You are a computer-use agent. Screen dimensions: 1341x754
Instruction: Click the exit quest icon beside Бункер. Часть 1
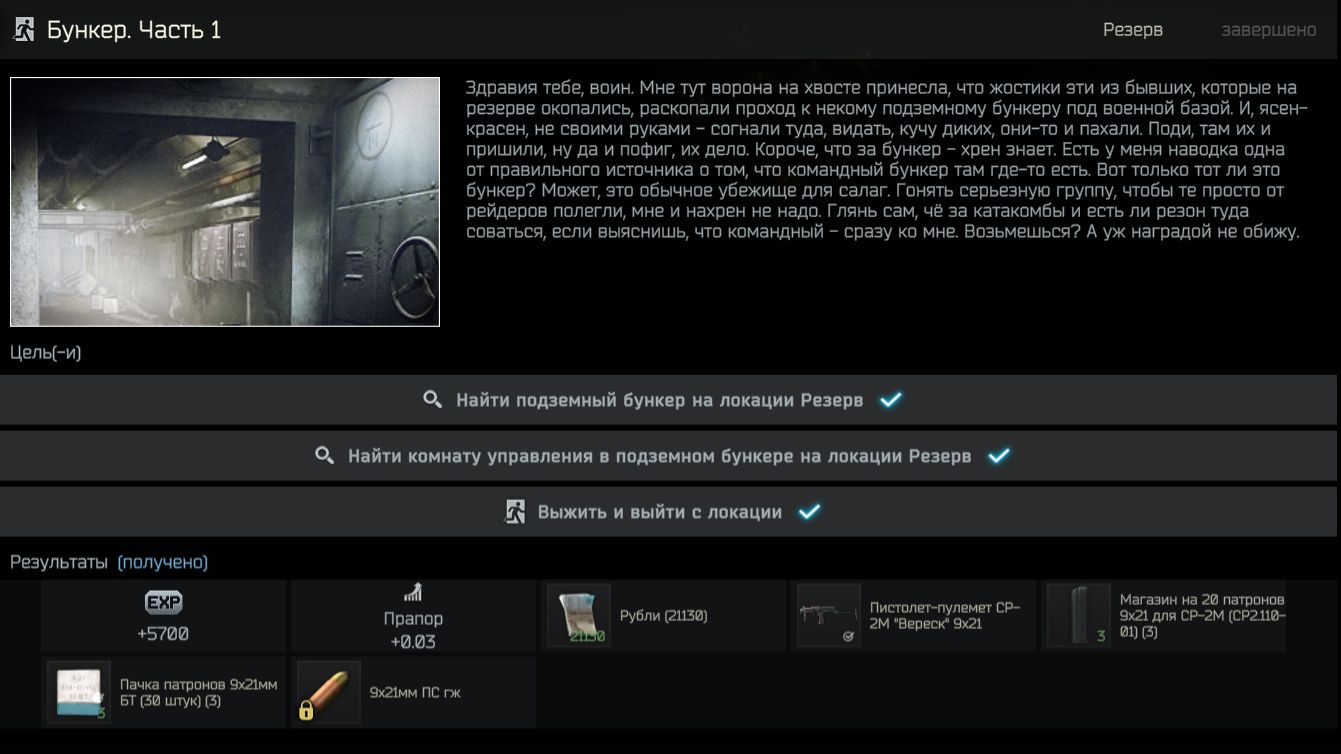24,30
